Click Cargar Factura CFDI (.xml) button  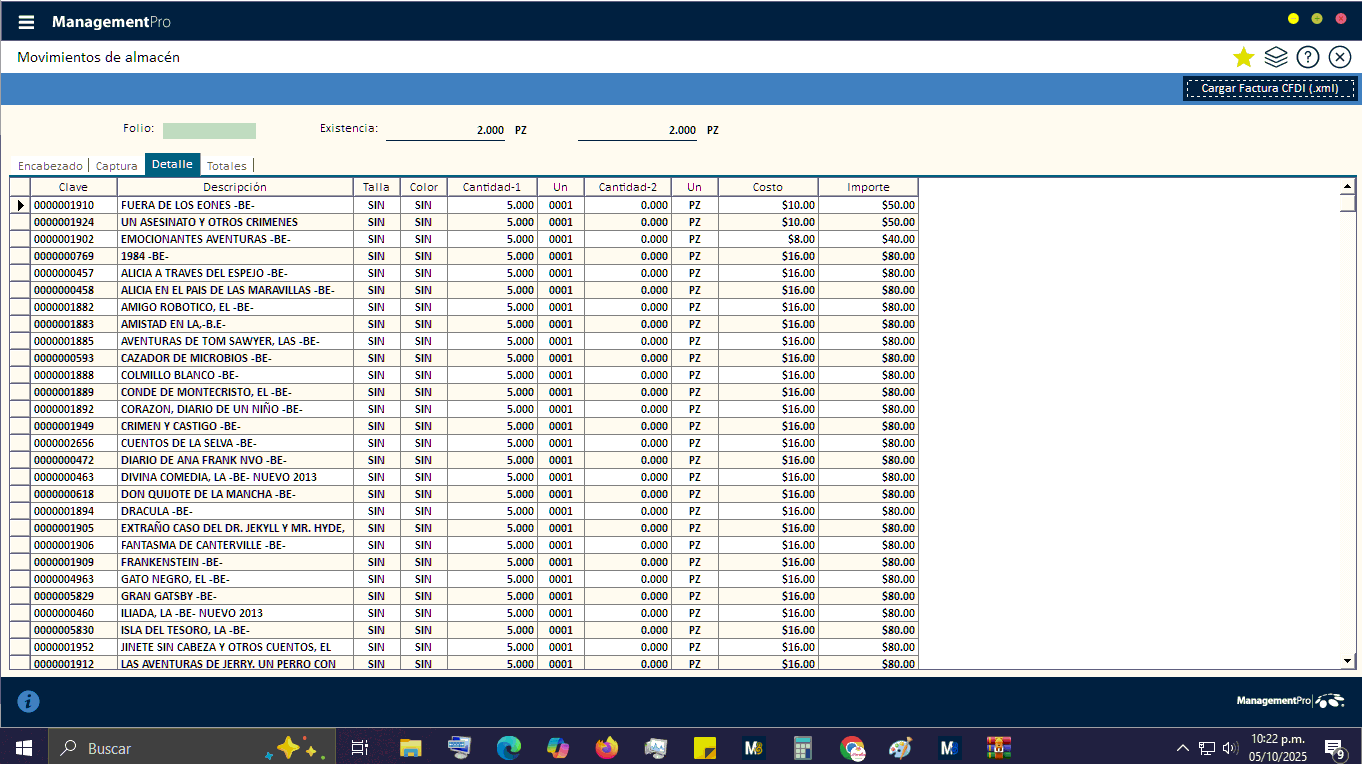pos(1269,89)
